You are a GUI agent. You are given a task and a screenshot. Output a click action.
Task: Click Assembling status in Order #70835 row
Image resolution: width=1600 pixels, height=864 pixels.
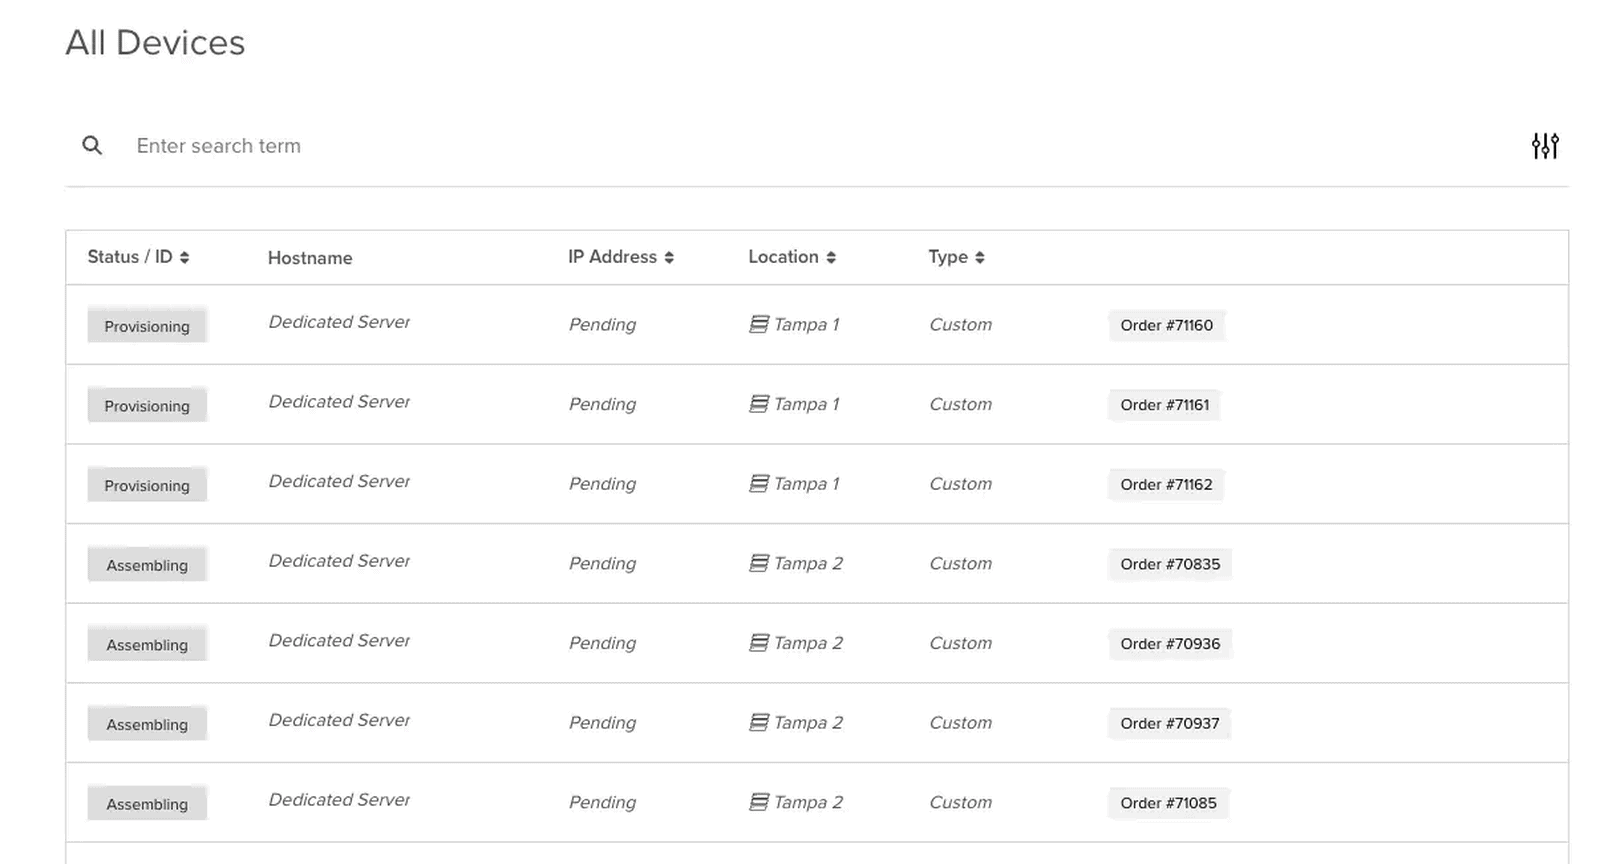pos(147,565)
